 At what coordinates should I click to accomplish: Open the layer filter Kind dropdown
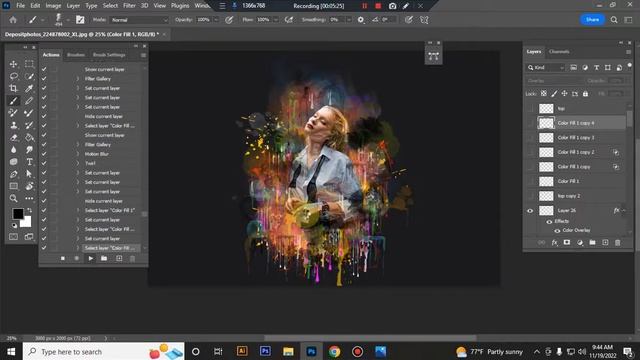point(546,68)
